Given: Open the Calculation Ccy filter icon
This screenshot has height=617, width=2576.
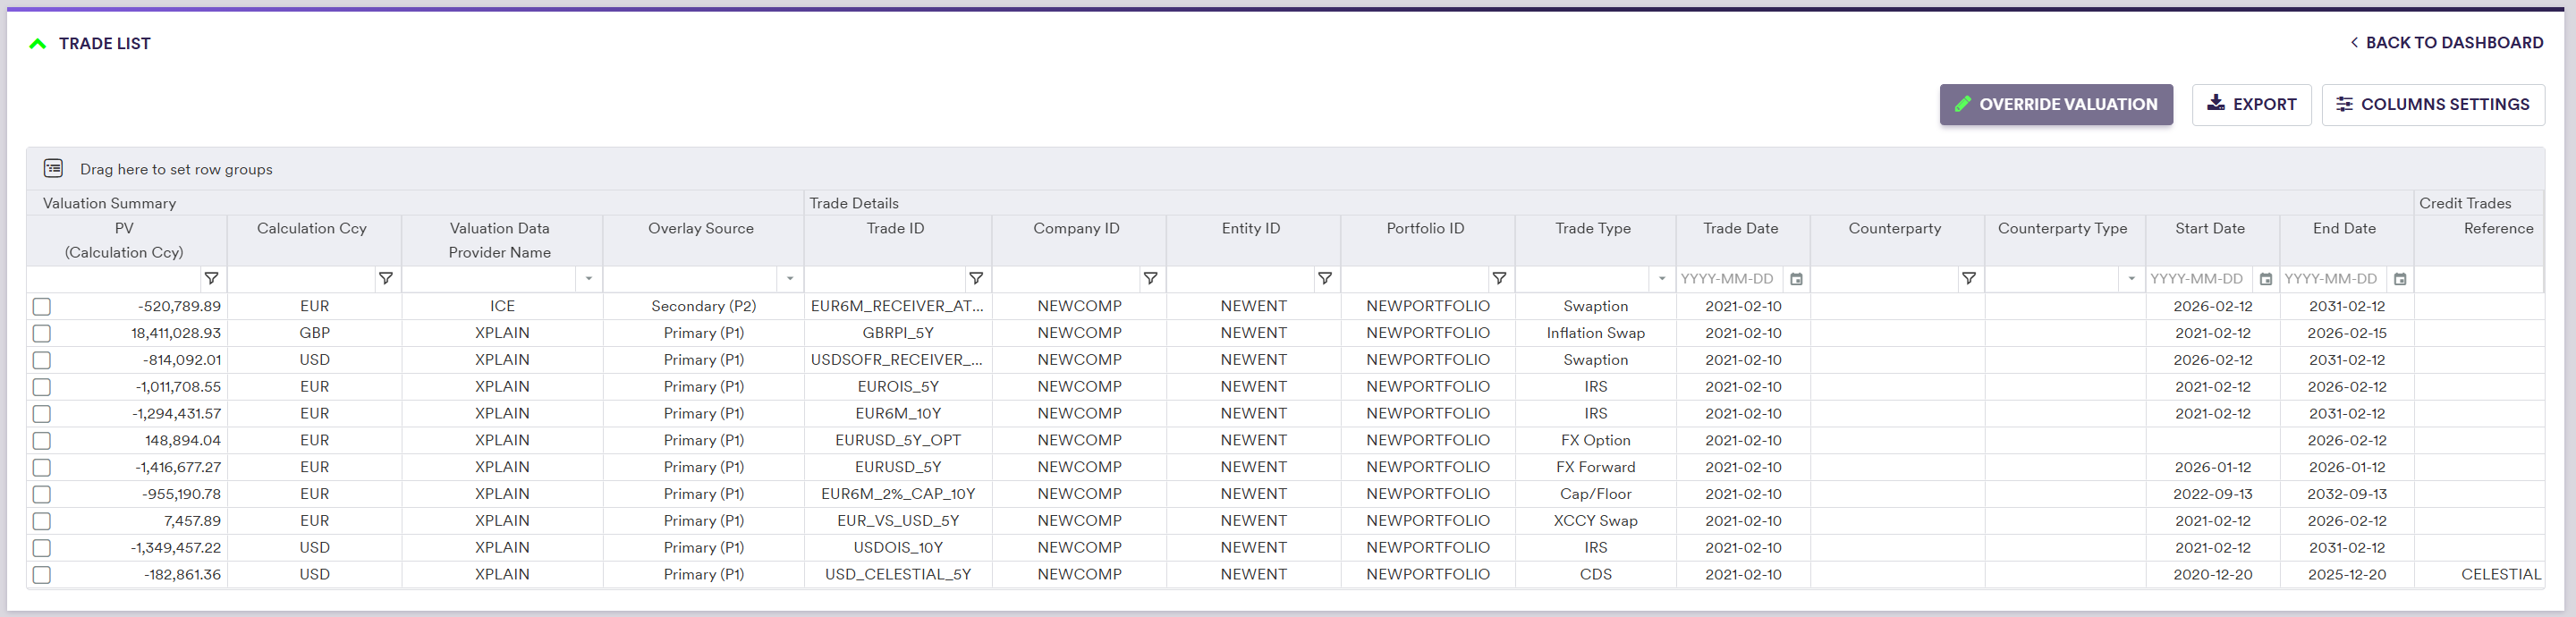Looking at the screenshot, I should point(385,279).
